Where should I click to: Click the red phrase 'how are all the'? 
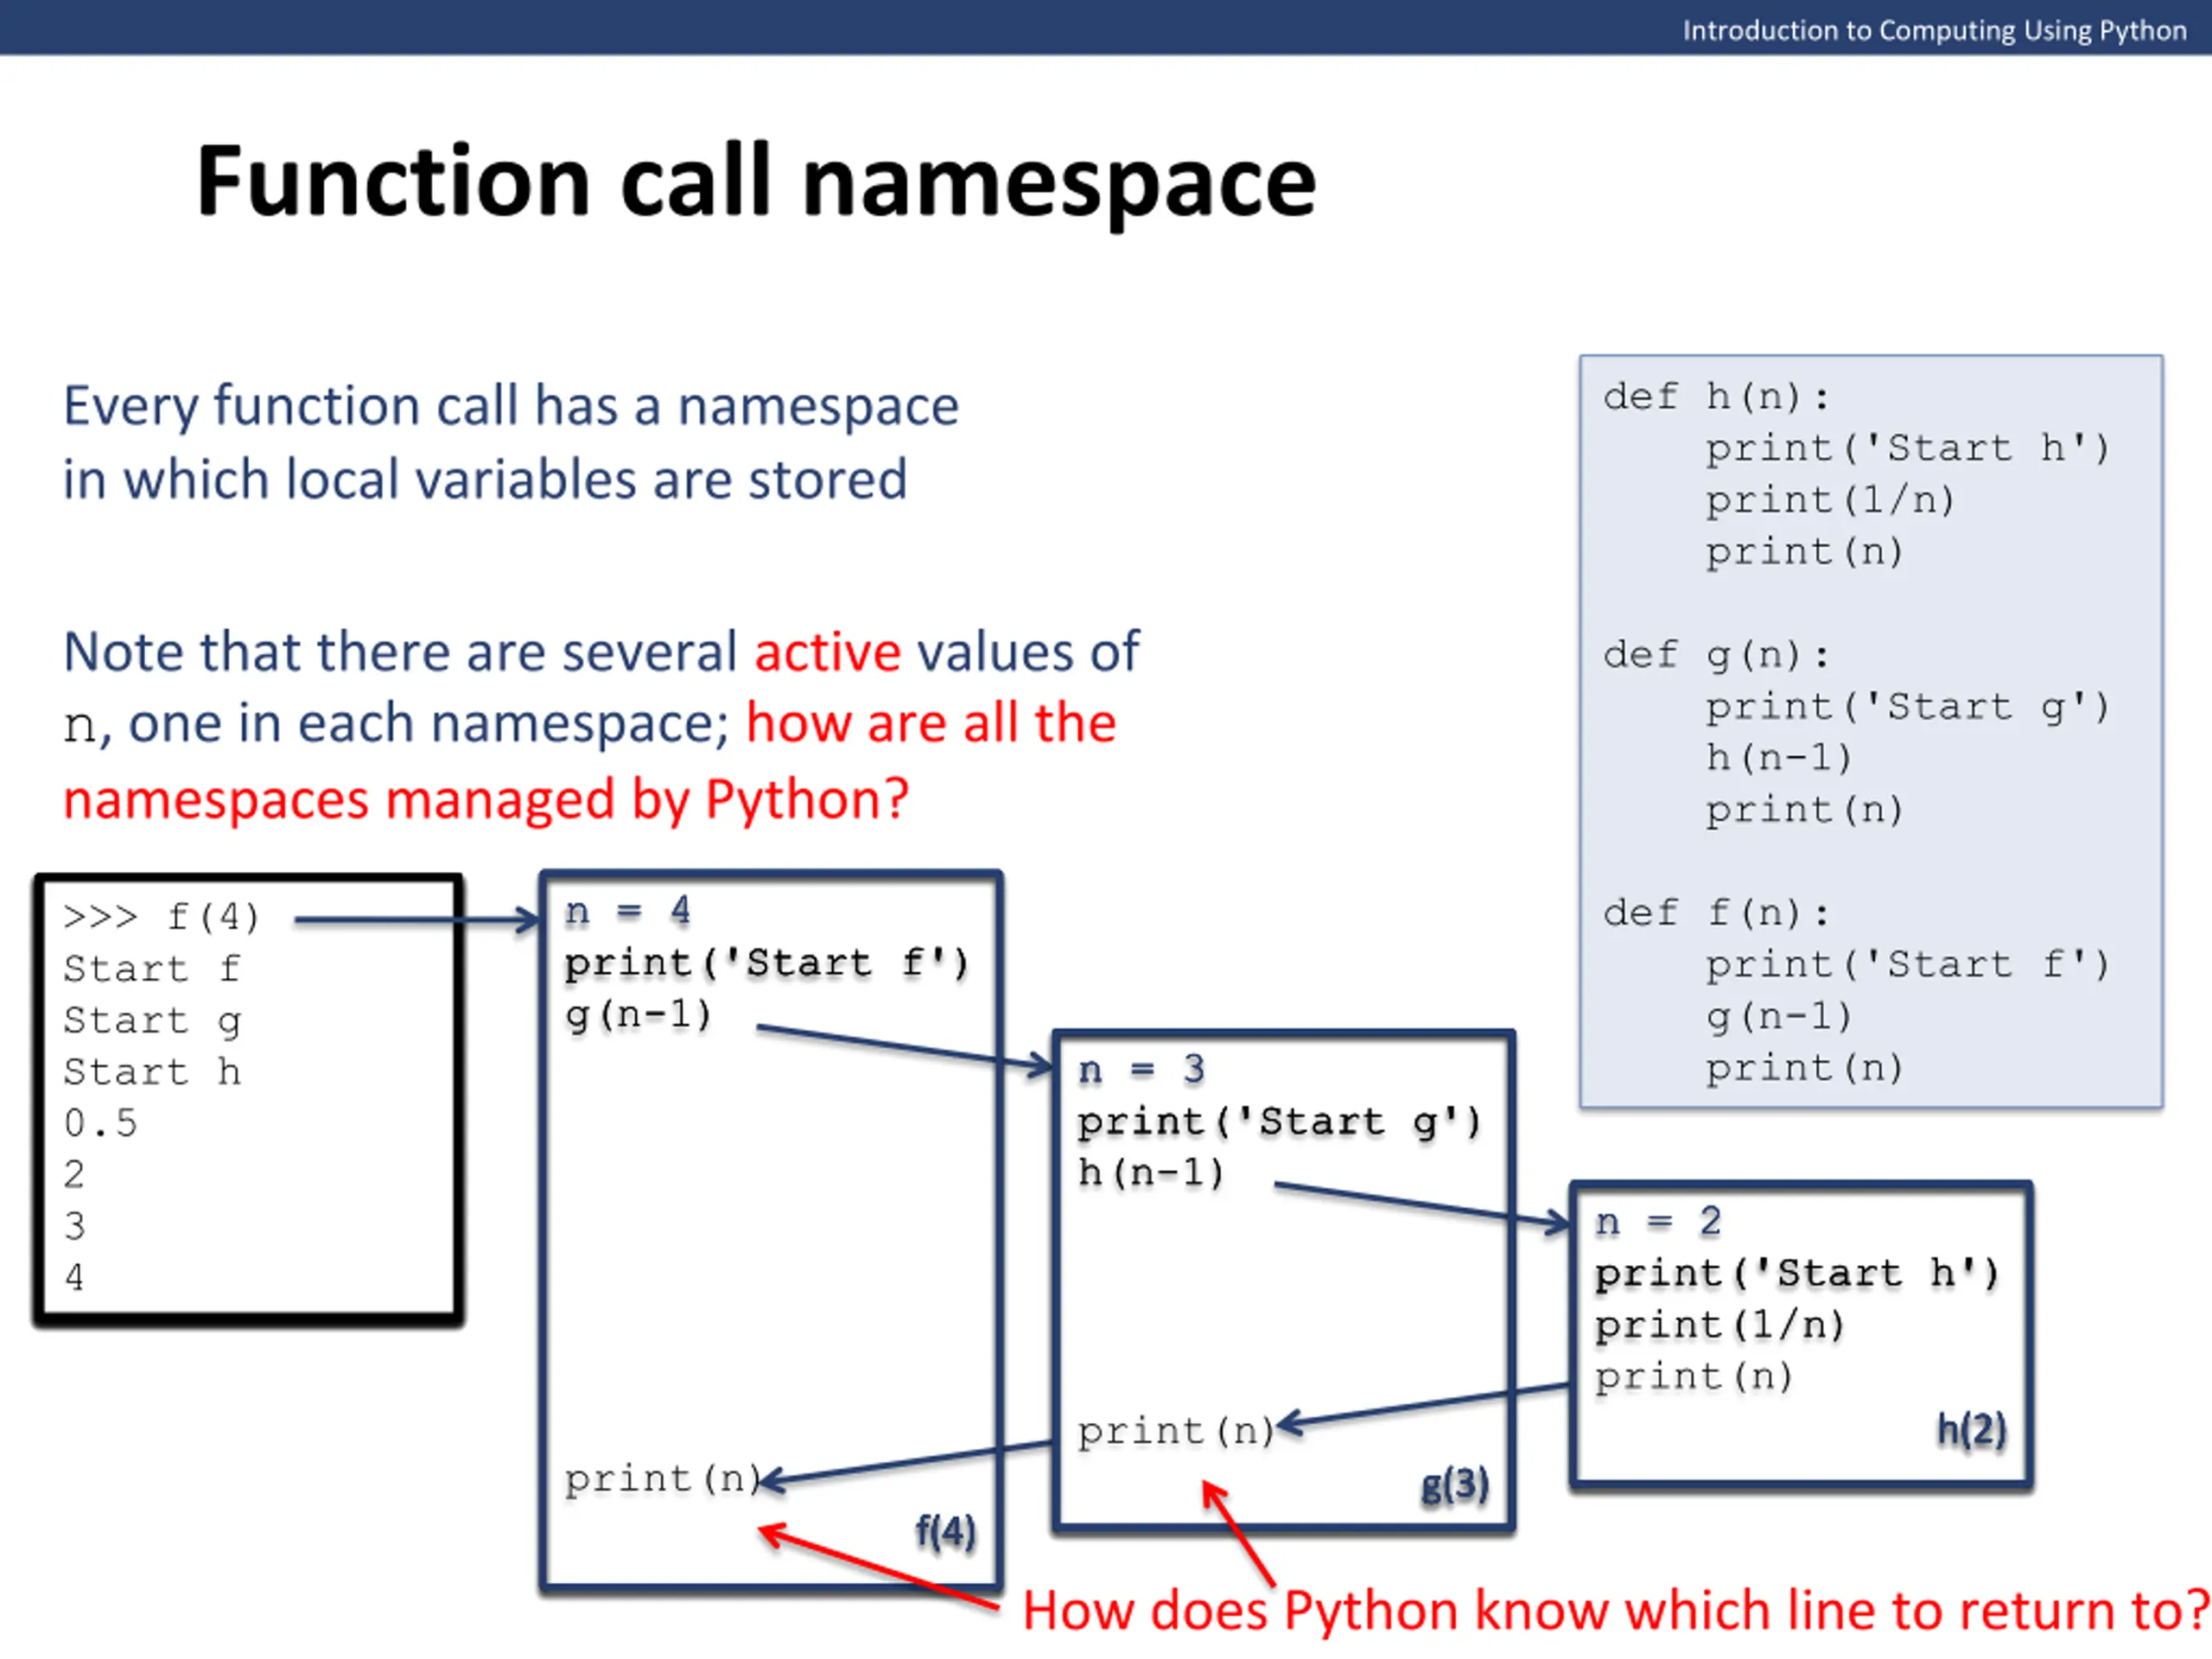click(931, 723)
